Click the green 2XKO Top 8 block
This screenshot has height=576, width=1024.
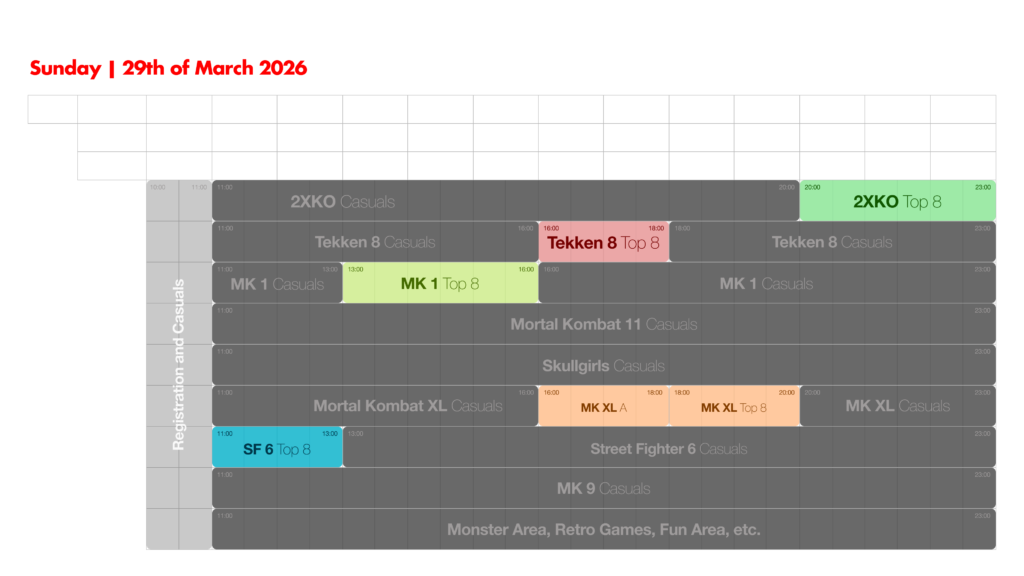point(897,201)
